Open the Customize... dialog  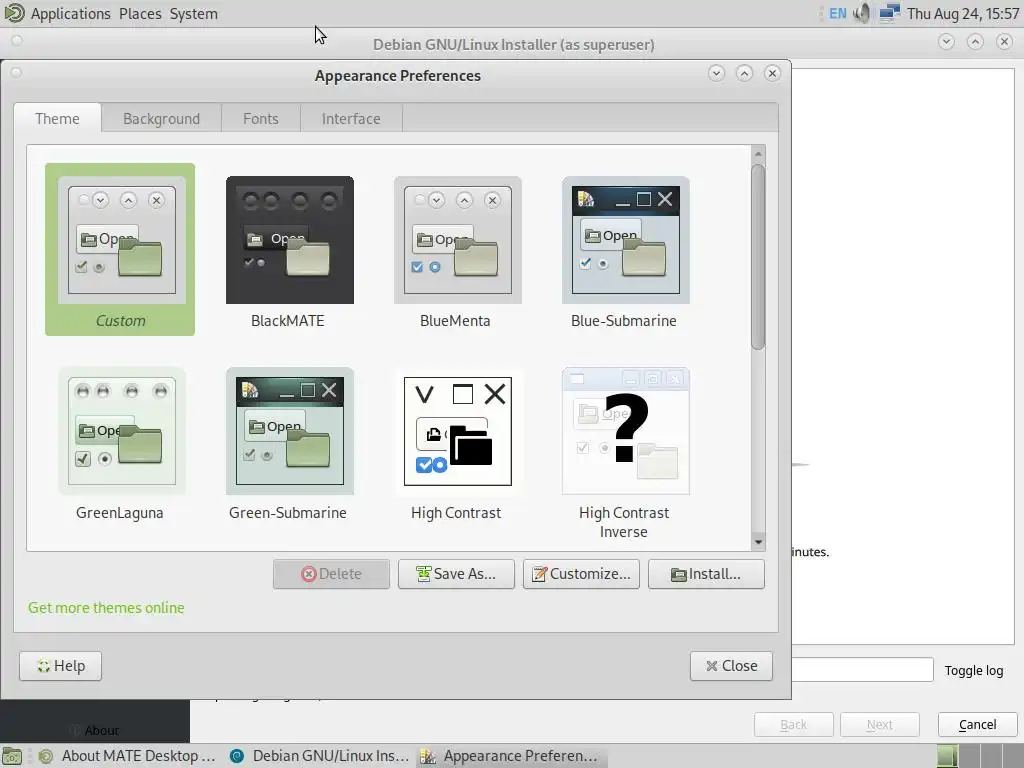(581, 573)
